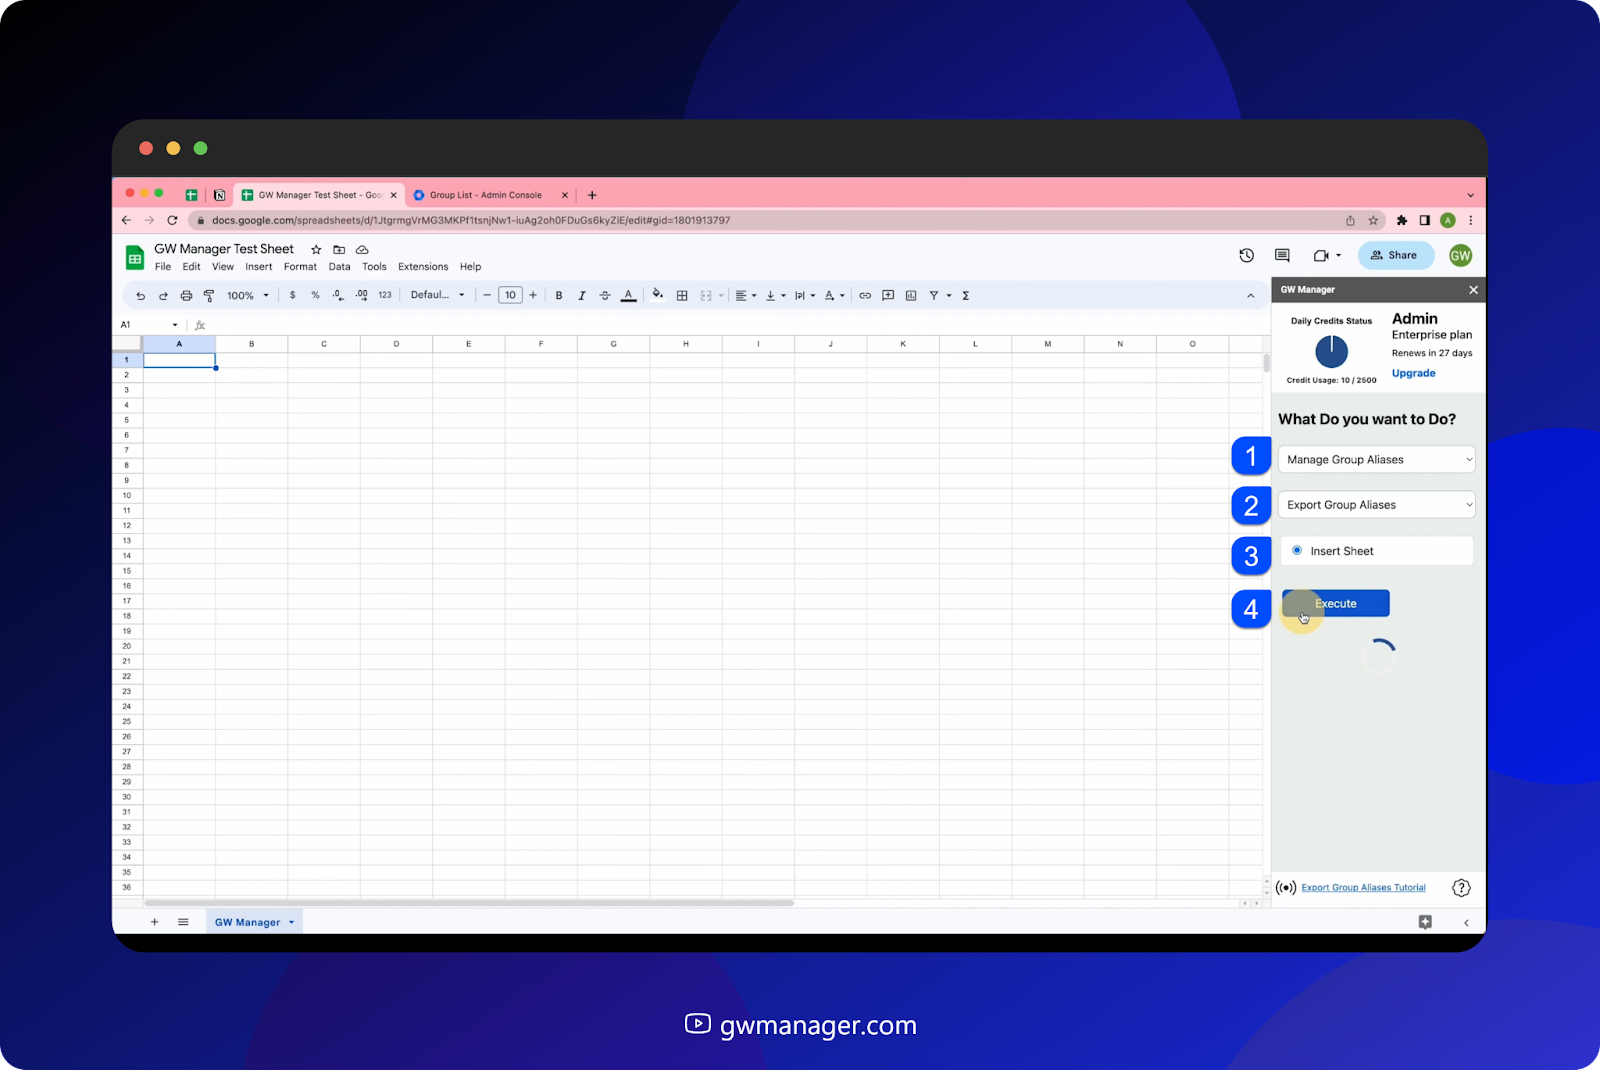Format as currency with dollar icon
This screenshot has width=1600, height=1070.
tap(292, 296)
